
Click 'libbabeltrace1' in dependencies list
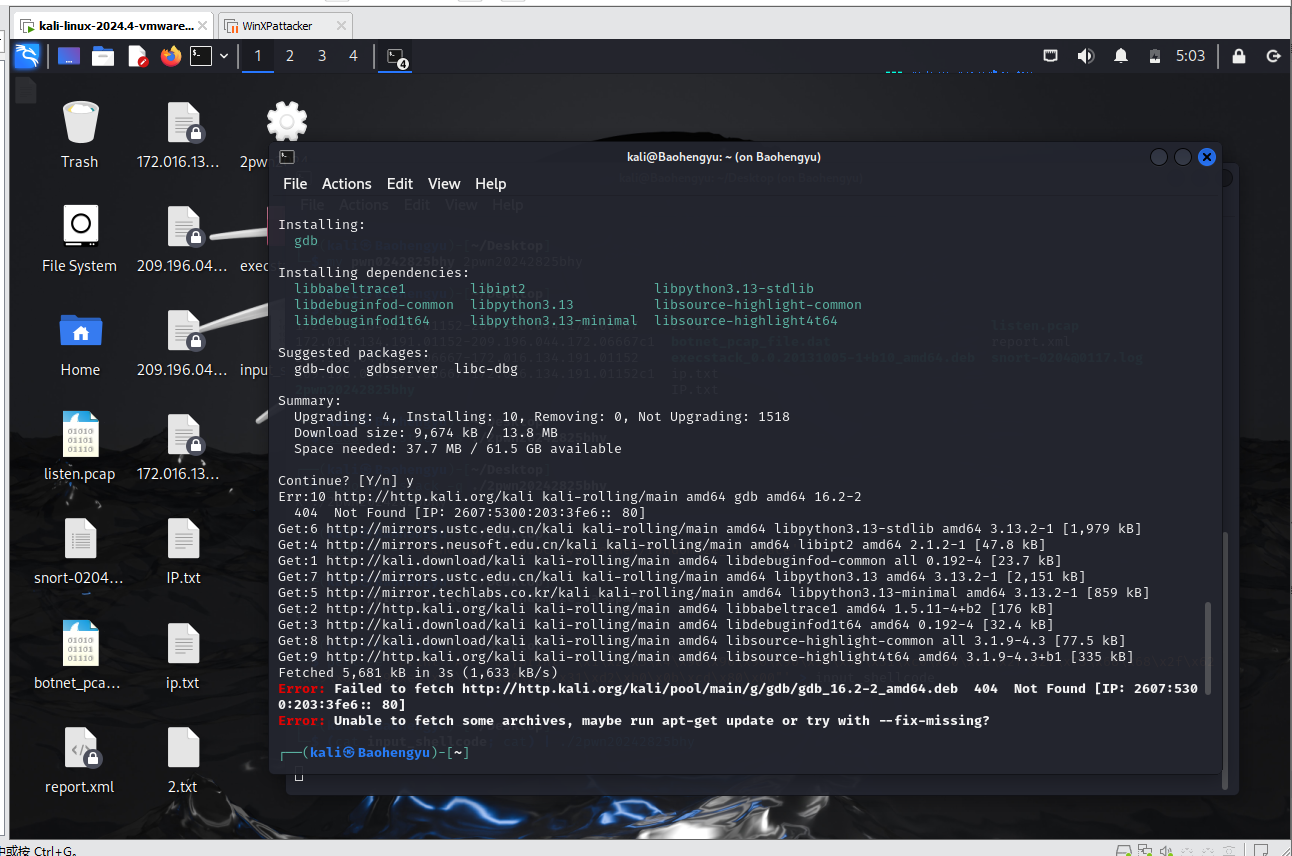[x=350, y=289]
